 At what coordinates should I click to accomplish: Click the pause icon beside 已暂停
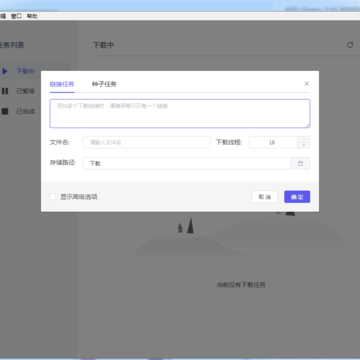coord(5,91)
